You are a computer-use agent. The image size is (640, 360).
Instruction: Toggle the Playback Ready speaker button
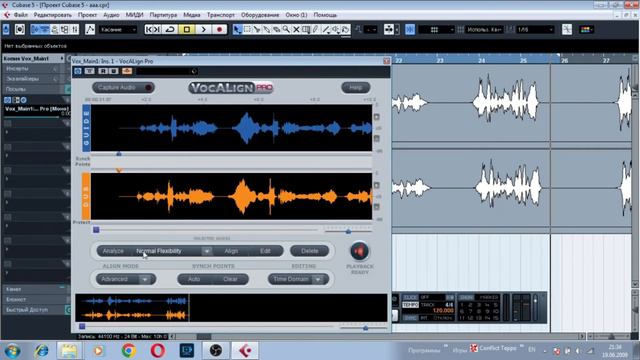[359, 251]
